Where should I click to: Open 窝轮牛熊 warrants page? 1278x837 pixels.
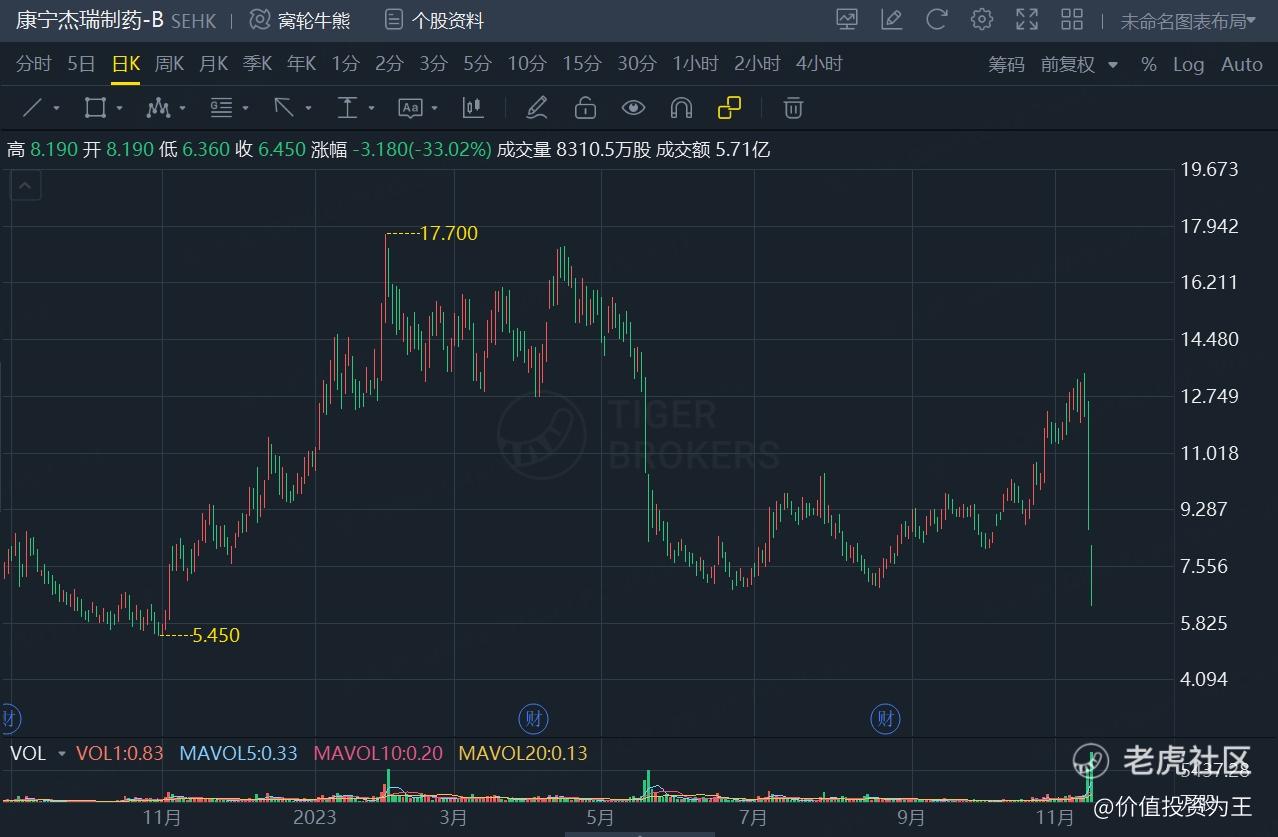300,20
